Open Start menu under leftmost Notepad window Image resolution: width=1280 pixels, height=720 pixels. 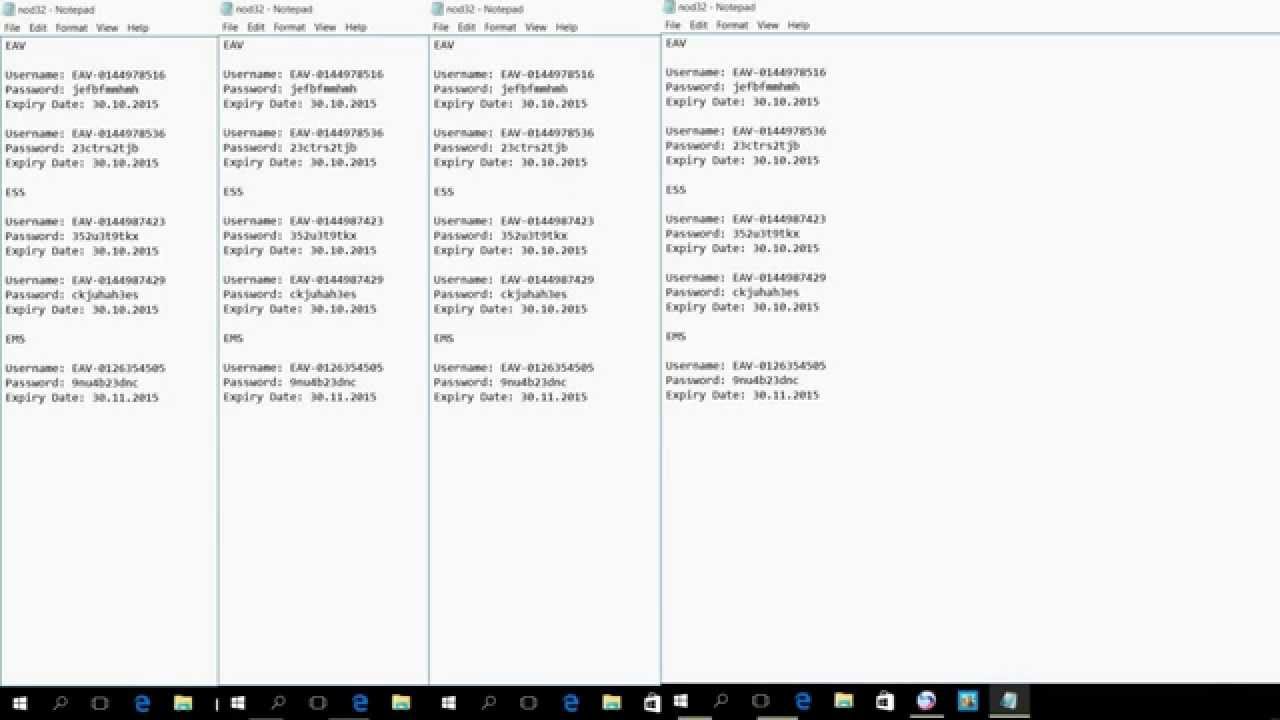point(20,703)
